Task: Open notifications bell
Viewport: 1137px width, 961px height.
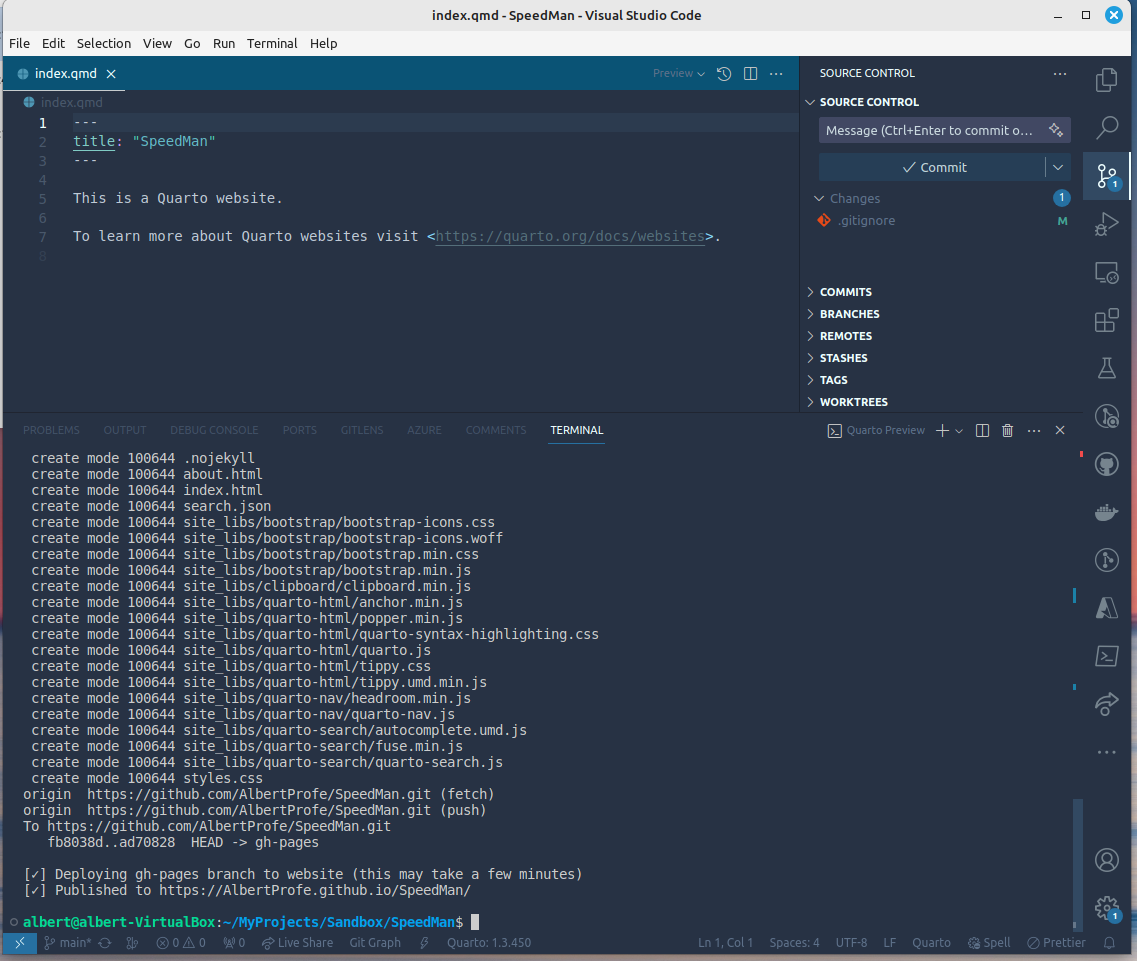Action: pyautogui.click(x=1109, y=943)
